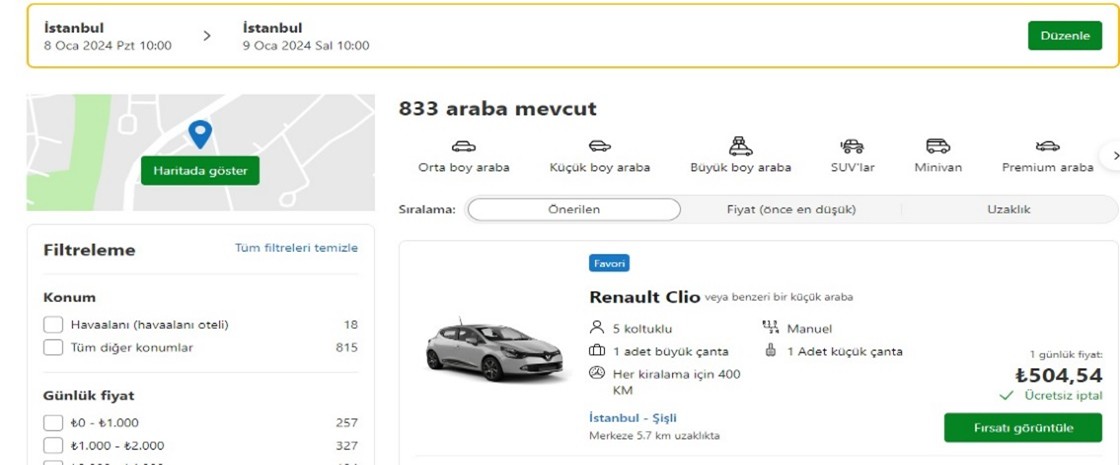Click Merkeze 5.7 km uzaklıkta text

coord(654,436)
